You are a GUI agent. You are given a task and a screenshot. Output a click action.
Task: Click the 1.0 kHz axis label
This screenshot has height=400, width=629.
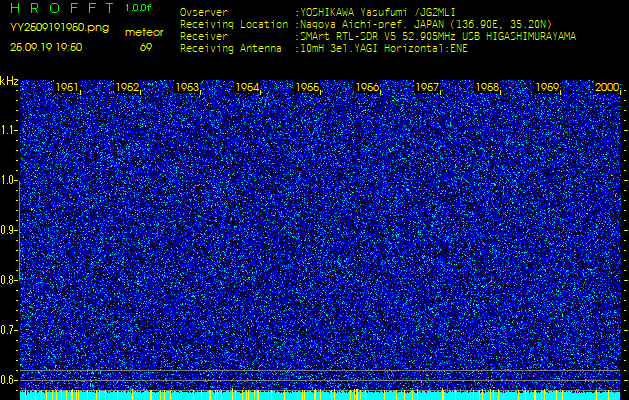click(x=8, y=181)
